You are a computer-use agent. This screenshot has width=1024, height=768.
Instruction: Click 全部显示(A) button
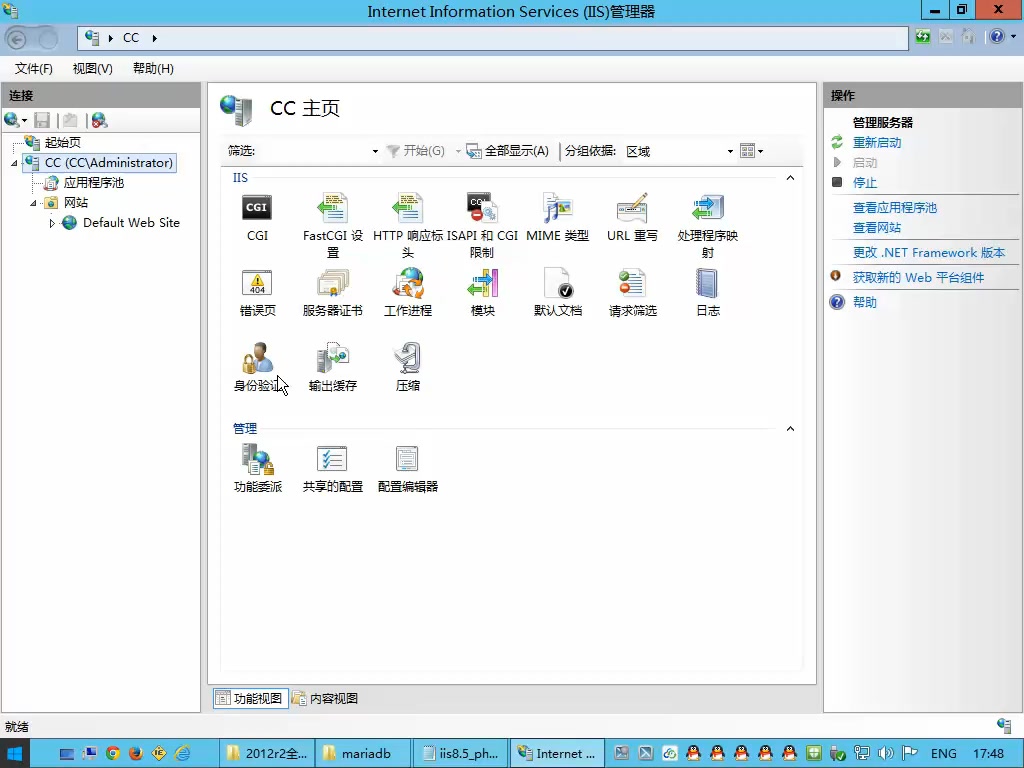pyautogui.click(x=508, y=152)
